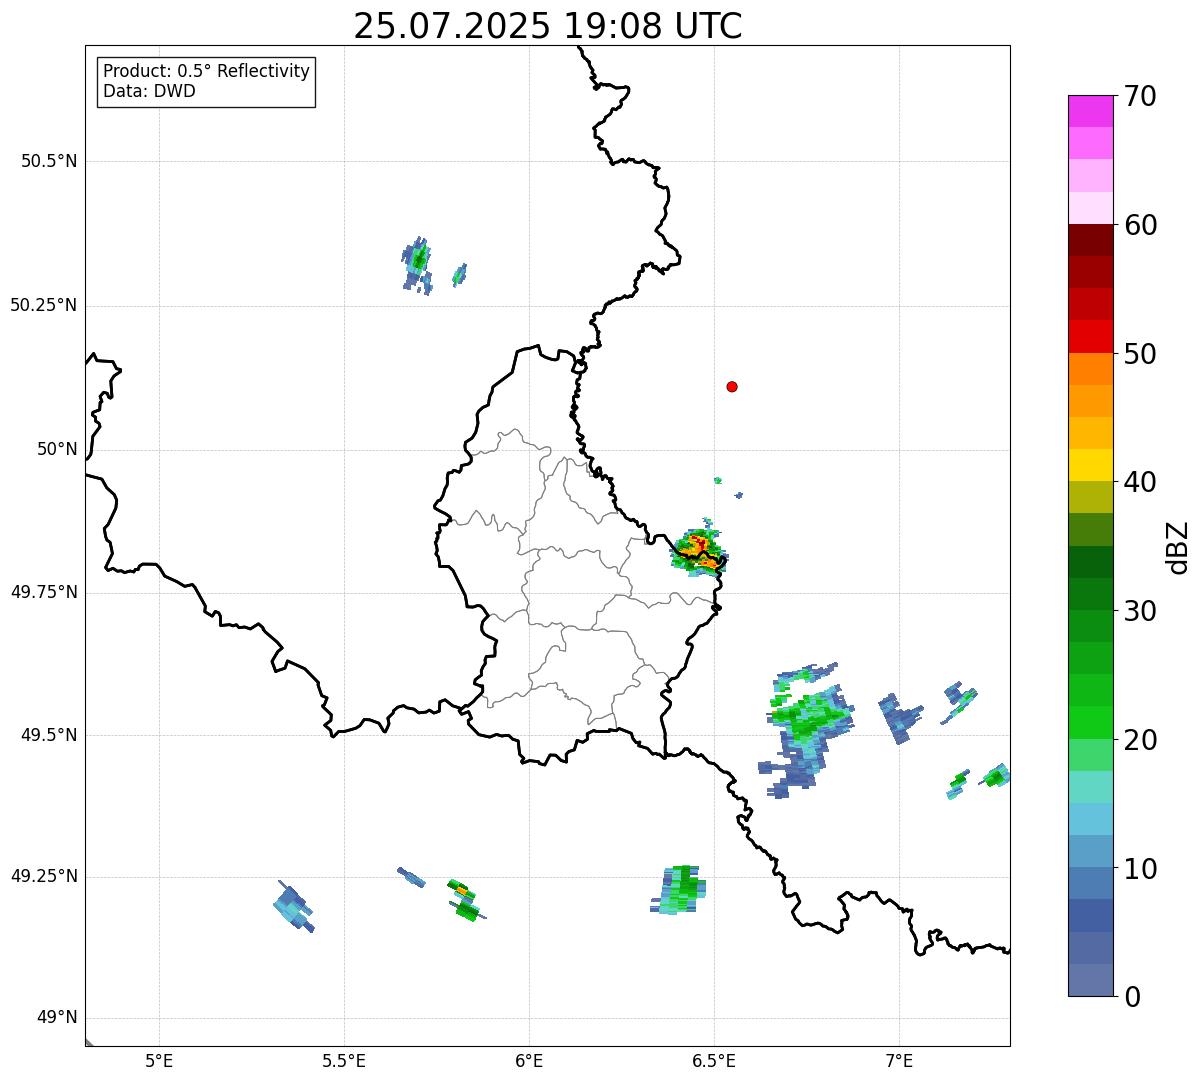Click the '49.5°N' latitude label
Viewport: 1202px width, 1081px height.
point(49,735)
